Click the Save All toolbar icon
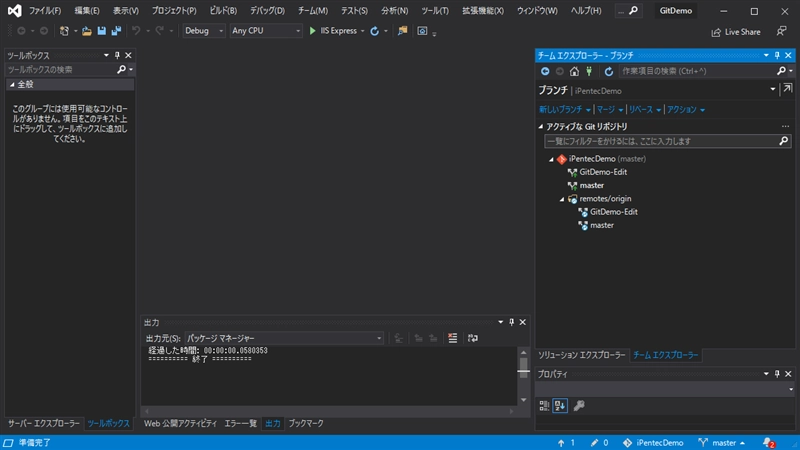This screenshot has height=450, width=800. 116,31
